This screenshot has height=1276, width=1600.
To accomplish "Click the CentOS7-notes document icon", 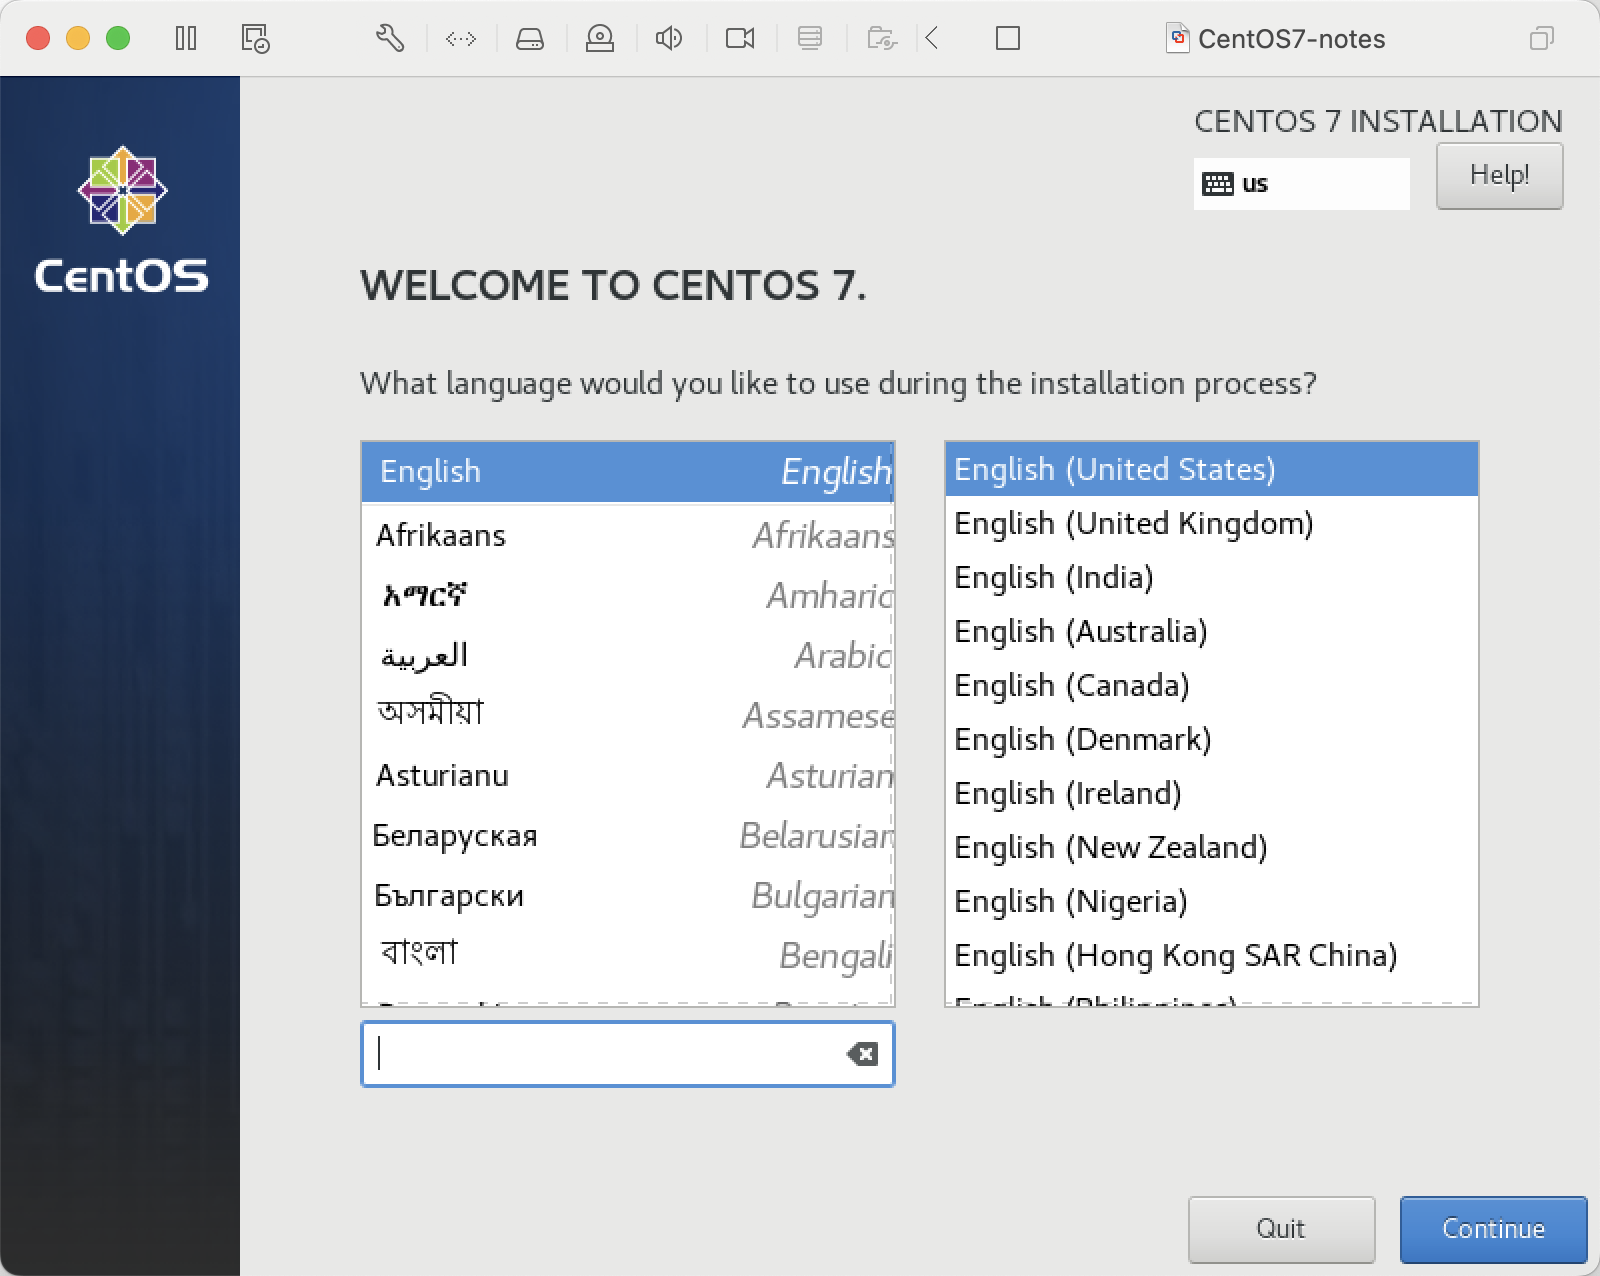I will pos(1178,39).
